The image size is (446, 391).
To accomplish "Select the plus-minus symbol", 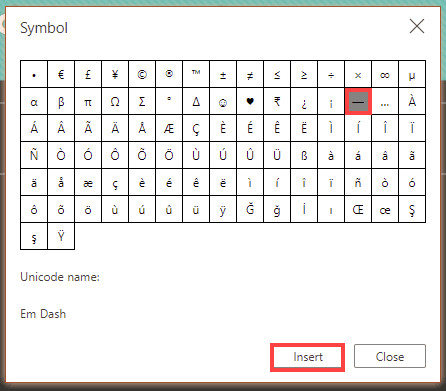I will [223, 74].
